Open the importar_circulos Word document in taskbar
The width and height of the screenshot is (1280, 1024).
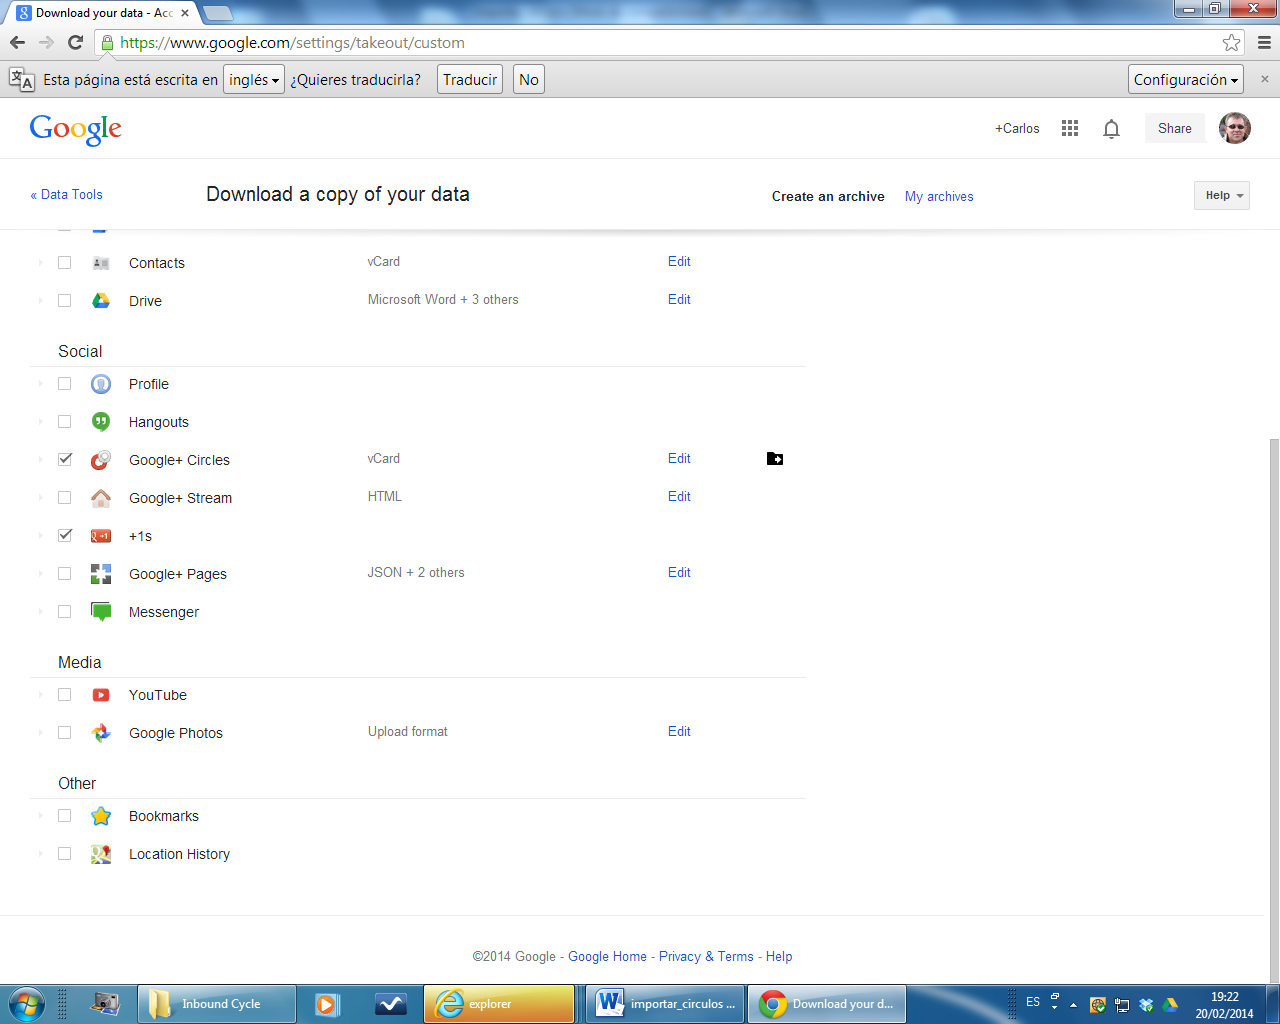pyautogui.click(x=666, y=1004)
